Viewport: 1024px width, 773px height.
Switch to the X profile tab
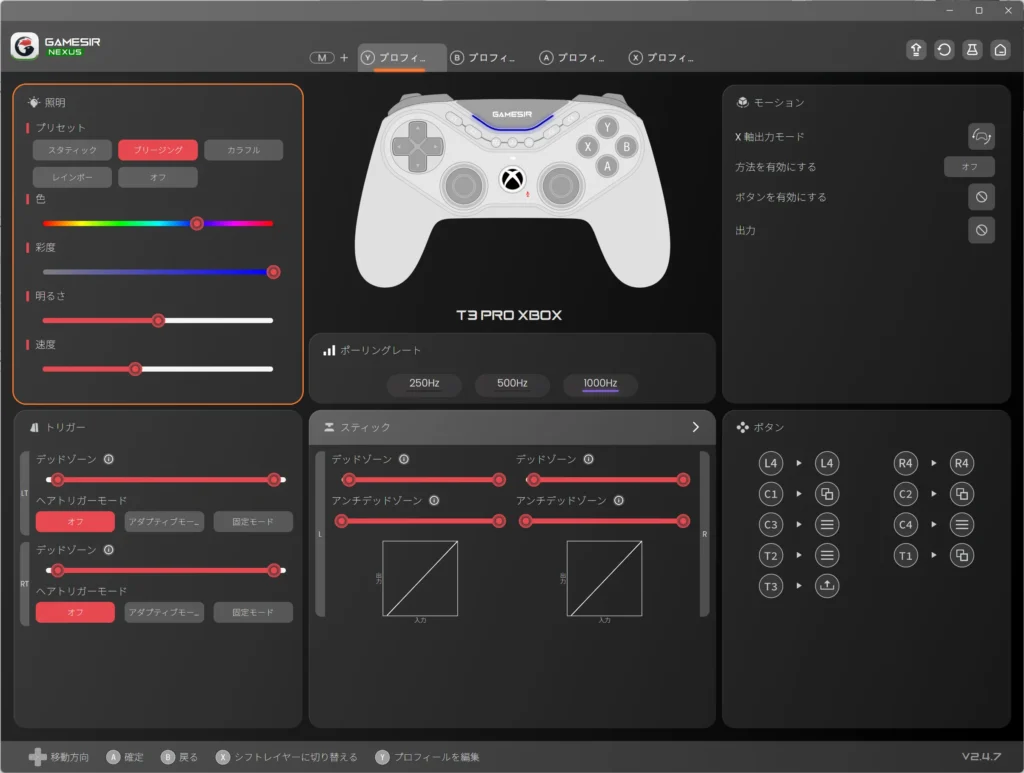pos(662,57)
